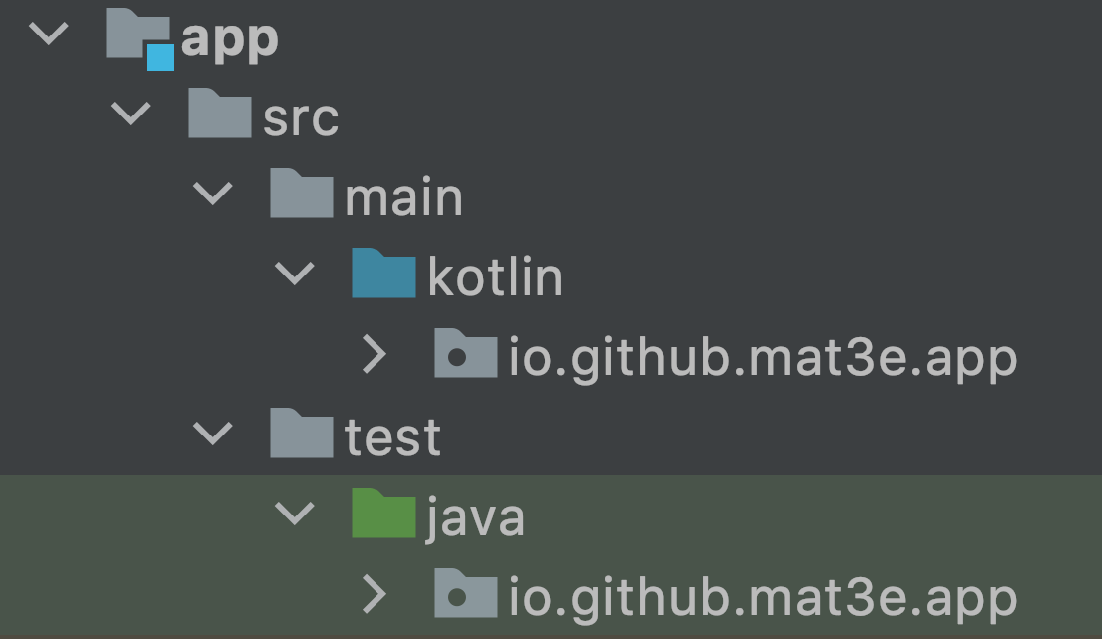The image size is (1102, 639).
Task: Click the blue kotlin source root icon
Action: coord(383,276)
